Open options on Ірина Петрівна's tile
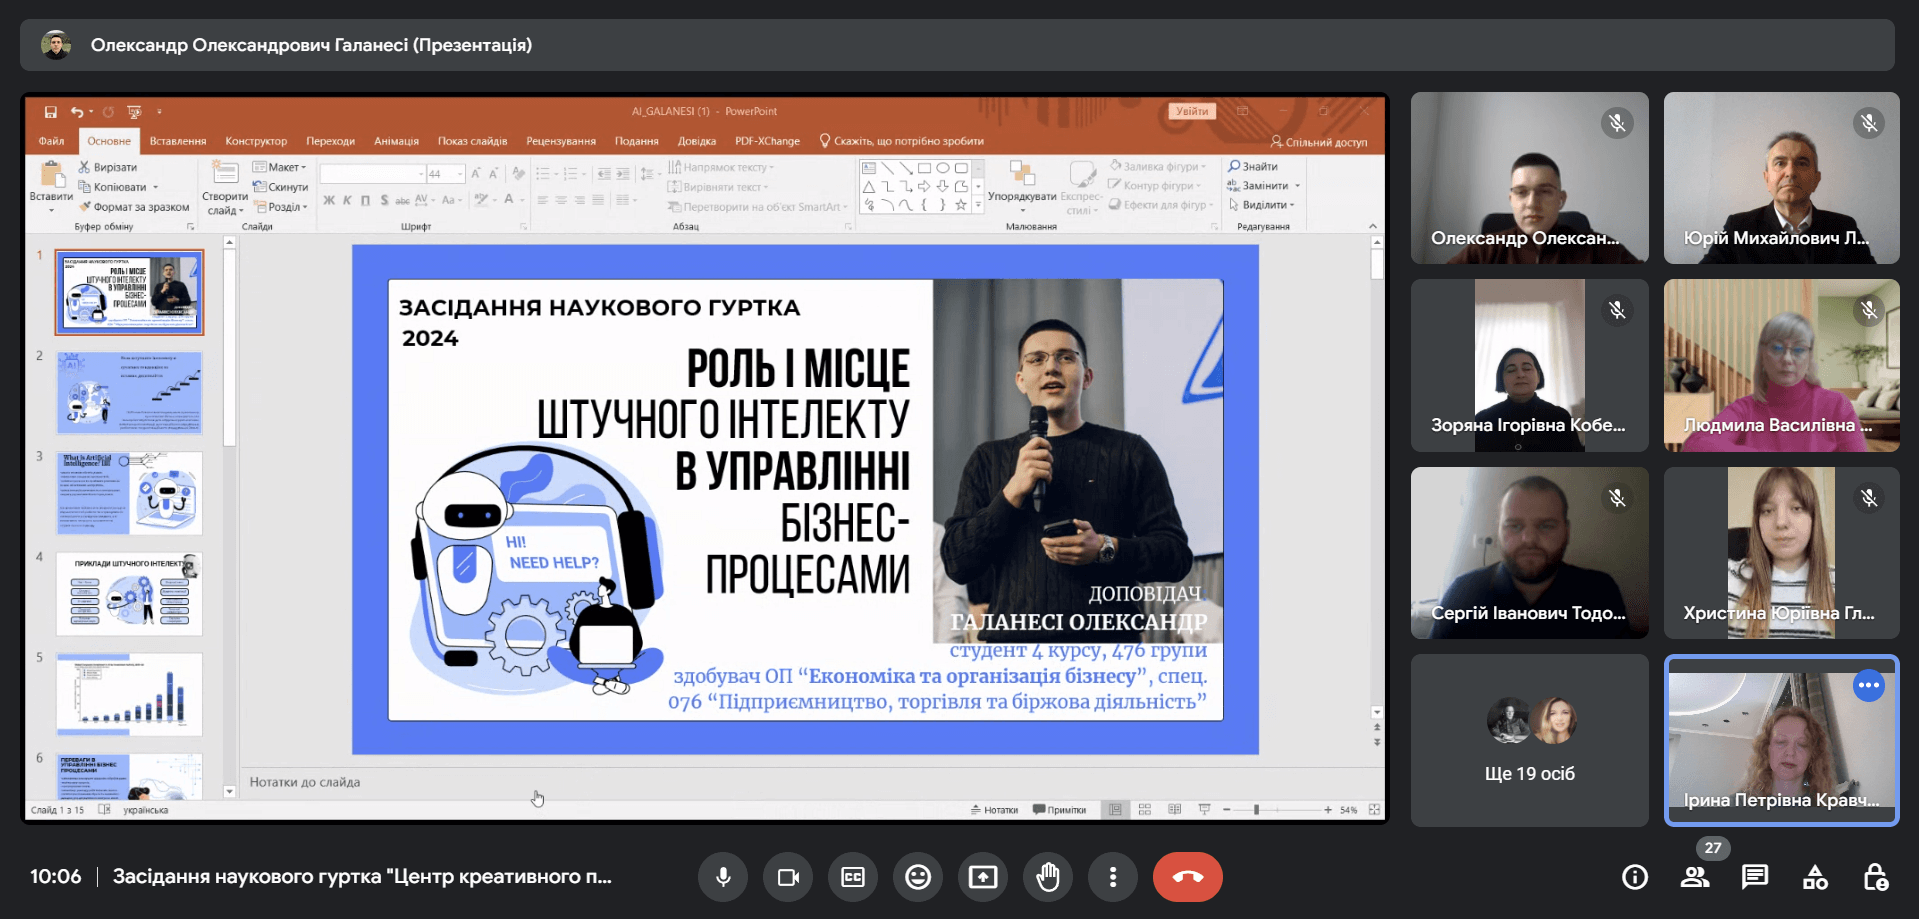1919x919 pixels. tap(1868, 685)
